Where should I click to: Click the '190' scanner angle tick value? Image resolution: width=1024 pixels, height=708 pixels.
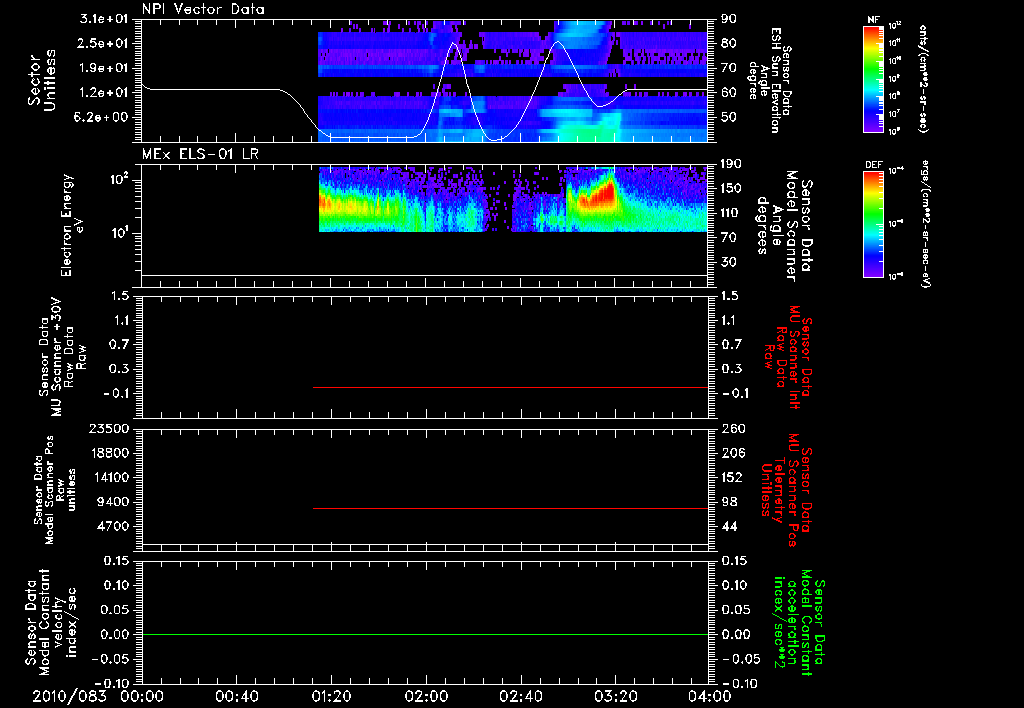pyautogui.click(x=732, y=164)
